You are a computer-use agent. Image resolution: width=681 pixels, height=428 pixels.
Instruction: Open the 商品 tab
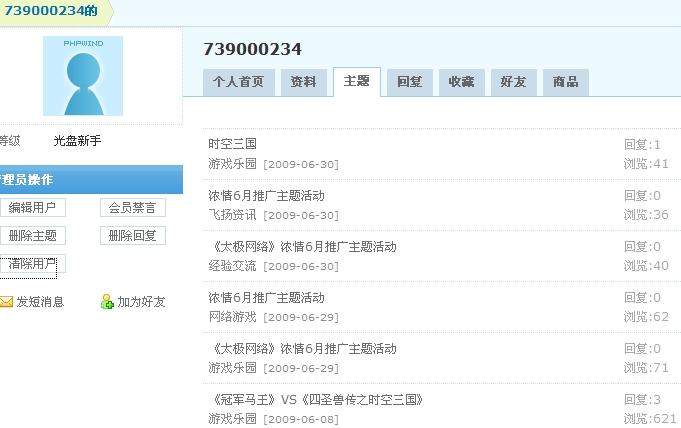(565, 83)
